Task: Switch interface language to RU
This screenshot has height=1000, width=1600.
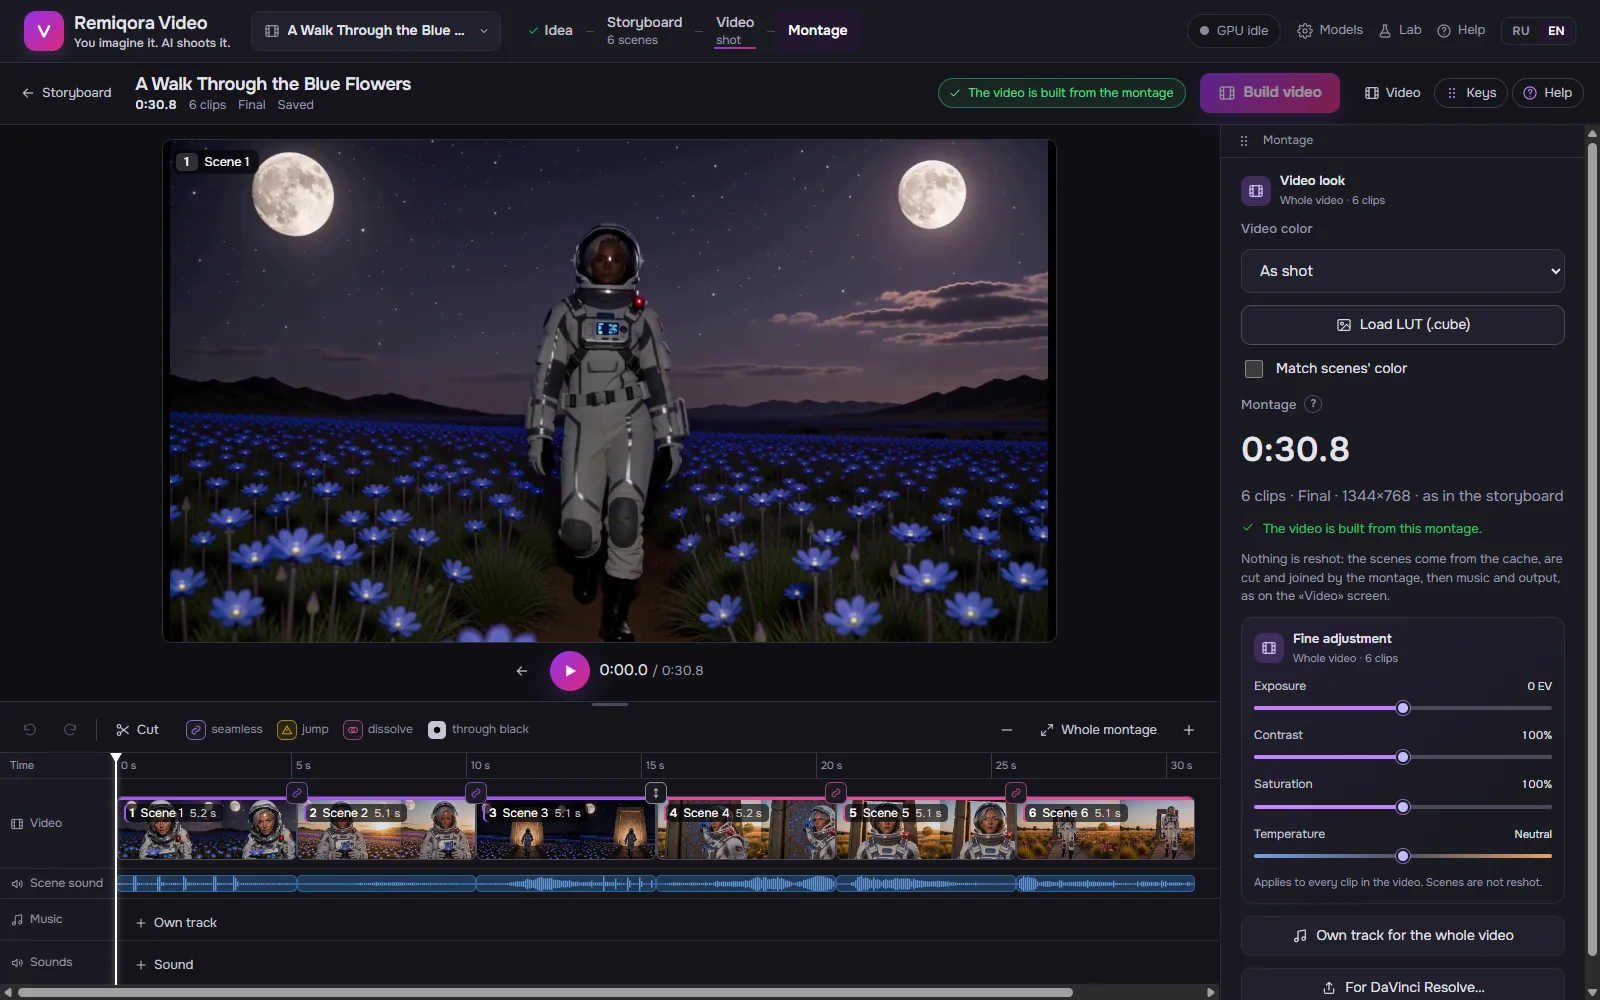Action: point(1521,31)
